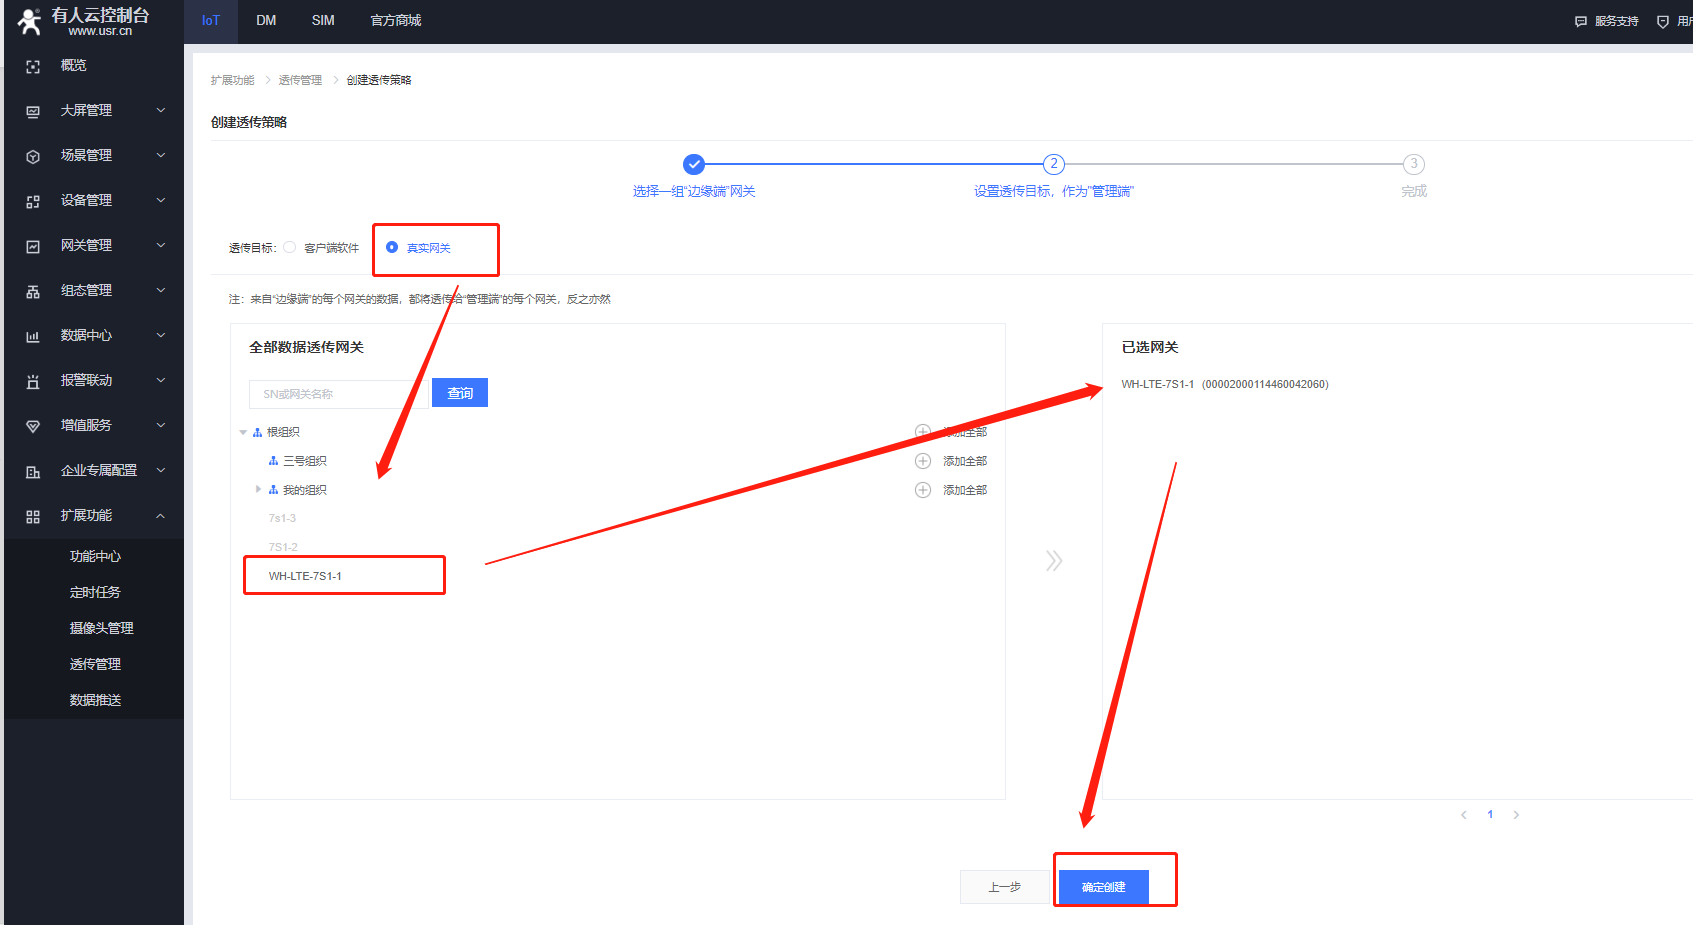This screenshot has height=925, width=1693.
Task: Select the 客户端软件 radio option
Action: click(x=290, y=247)
